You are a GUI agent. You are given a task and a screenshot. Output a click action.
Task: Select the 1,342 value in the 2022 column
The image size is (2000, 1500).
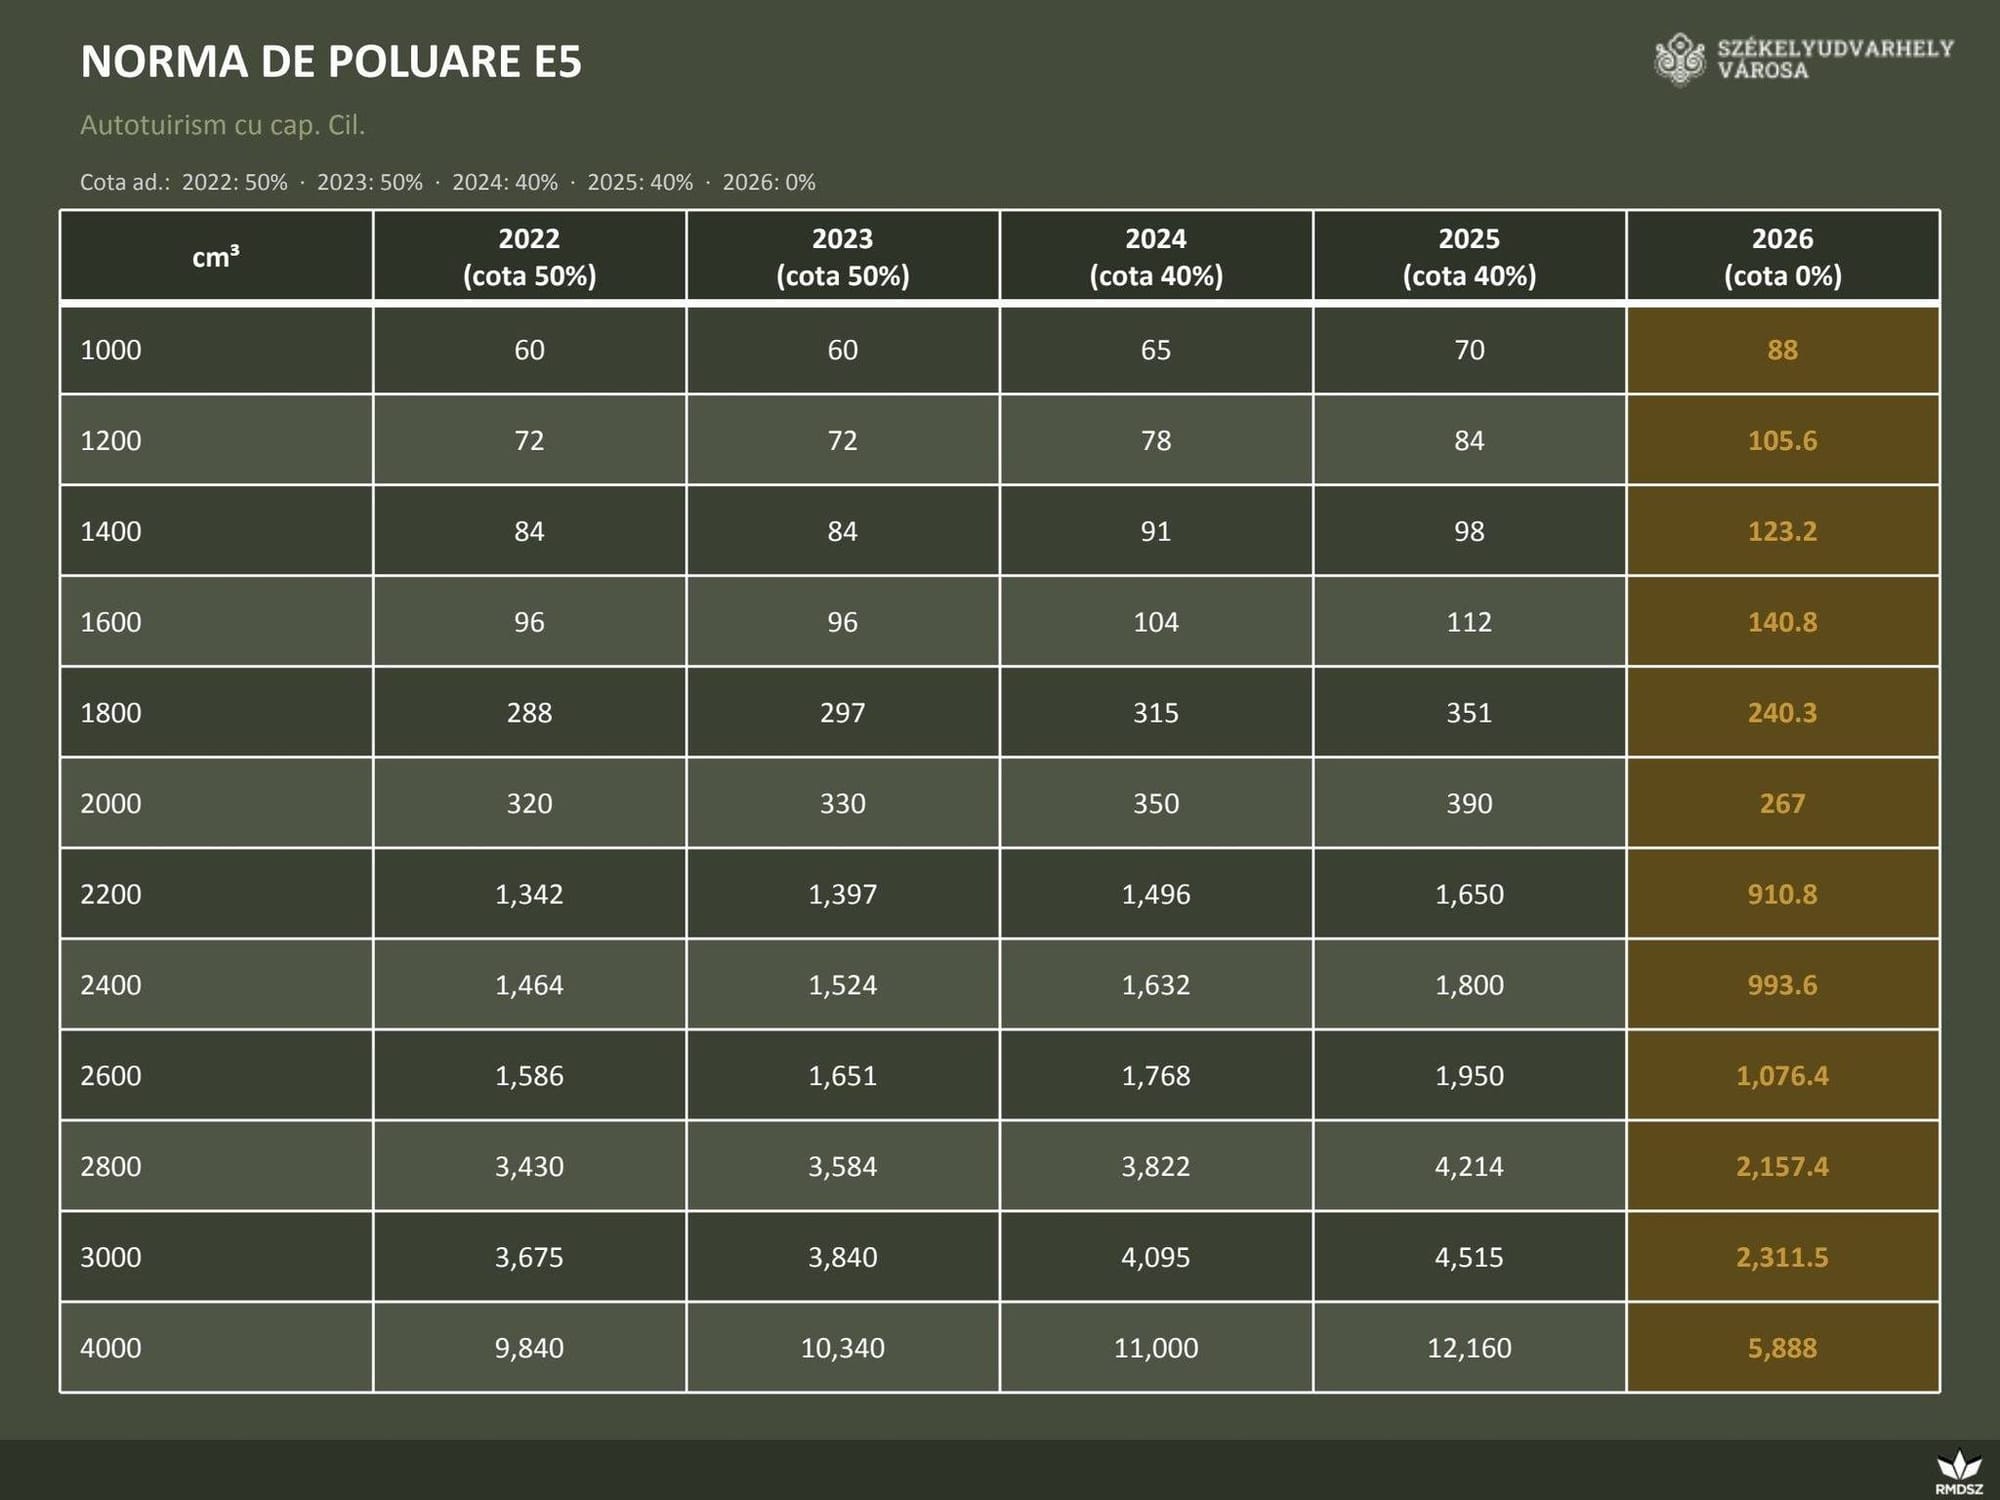529,894
